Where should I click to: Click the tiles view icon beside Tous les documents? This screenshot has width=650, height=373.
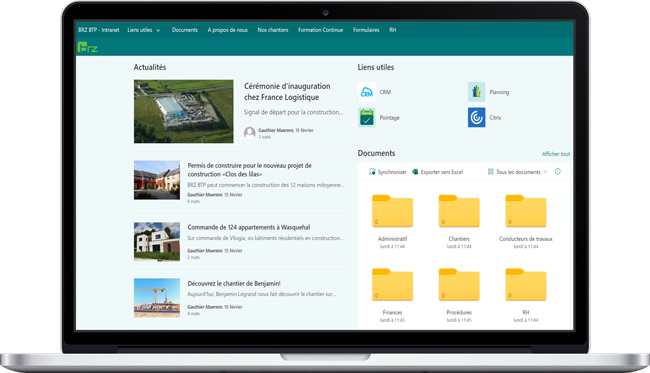(490, 172)
